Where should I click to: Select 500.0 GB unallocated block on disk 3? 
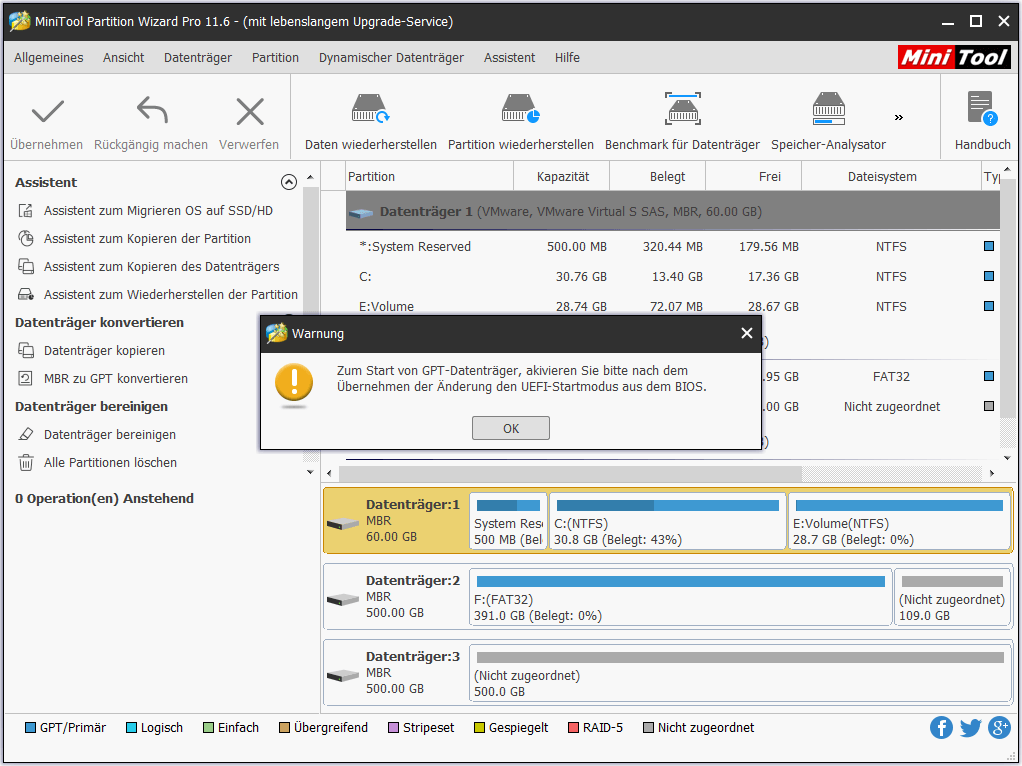[740, 673]
